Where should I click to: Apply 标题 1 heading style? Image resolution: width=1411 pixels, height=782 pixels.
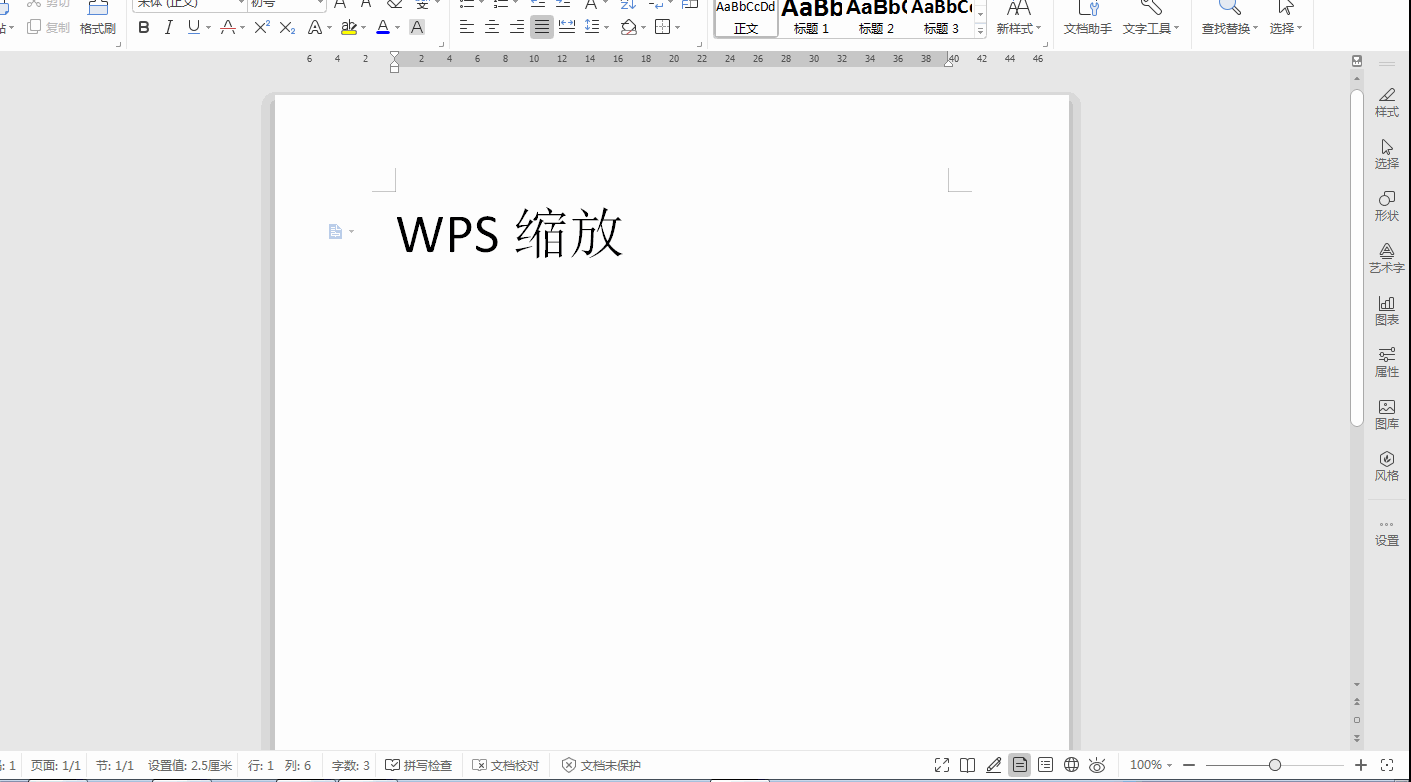(x=811, y=18)
